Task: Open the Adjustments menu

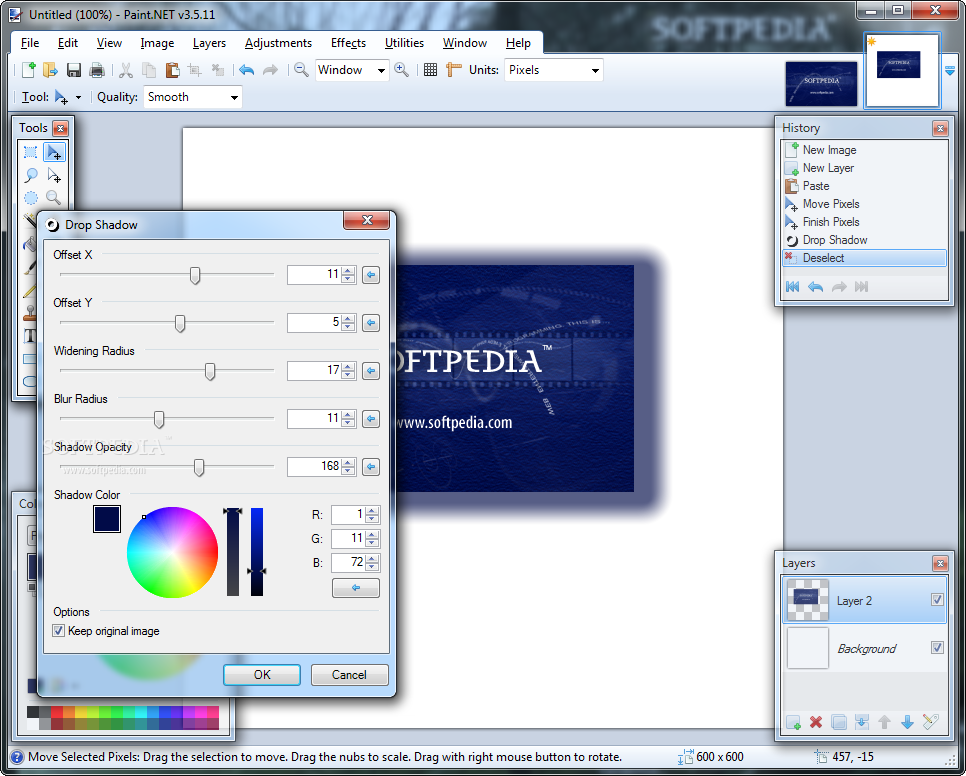Action: (x=278, y=43)
